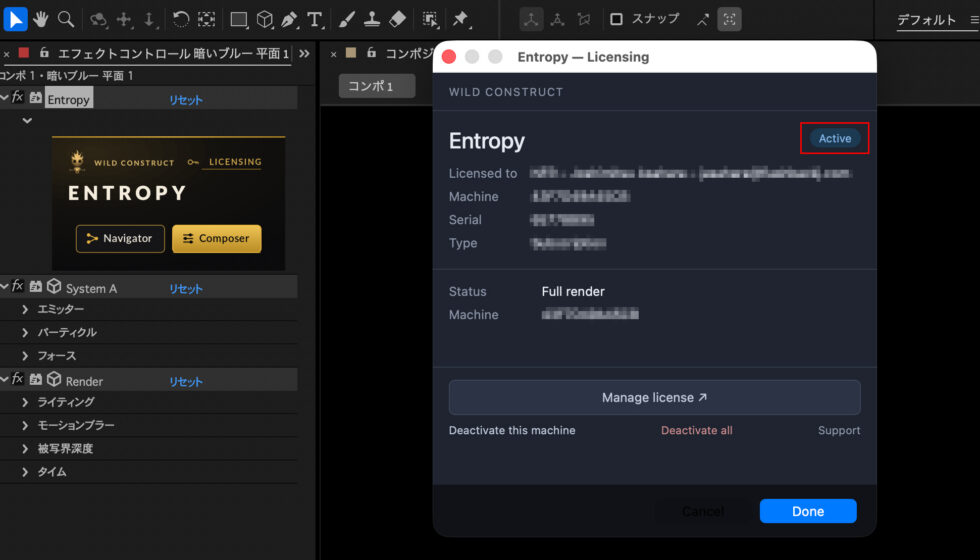Select the Clone Stamp tool
980x560 pixels.
(372, 19)
